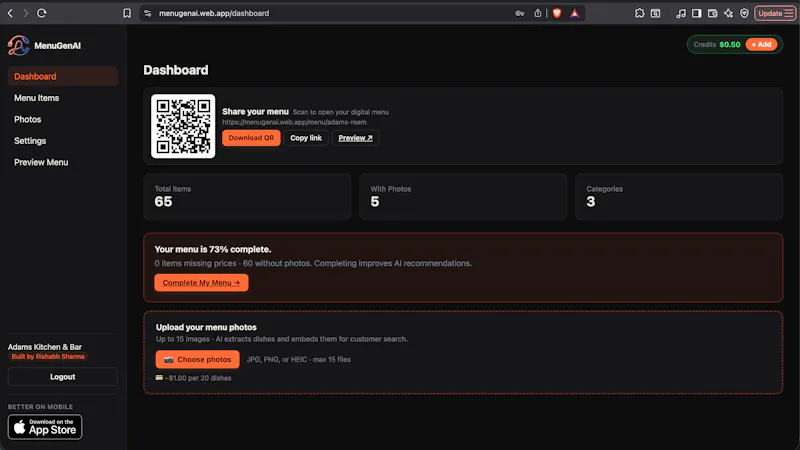This screenshot has height=450, width=800.
Task: Click the camera icon on Choose photos
Action: (168, 360)
